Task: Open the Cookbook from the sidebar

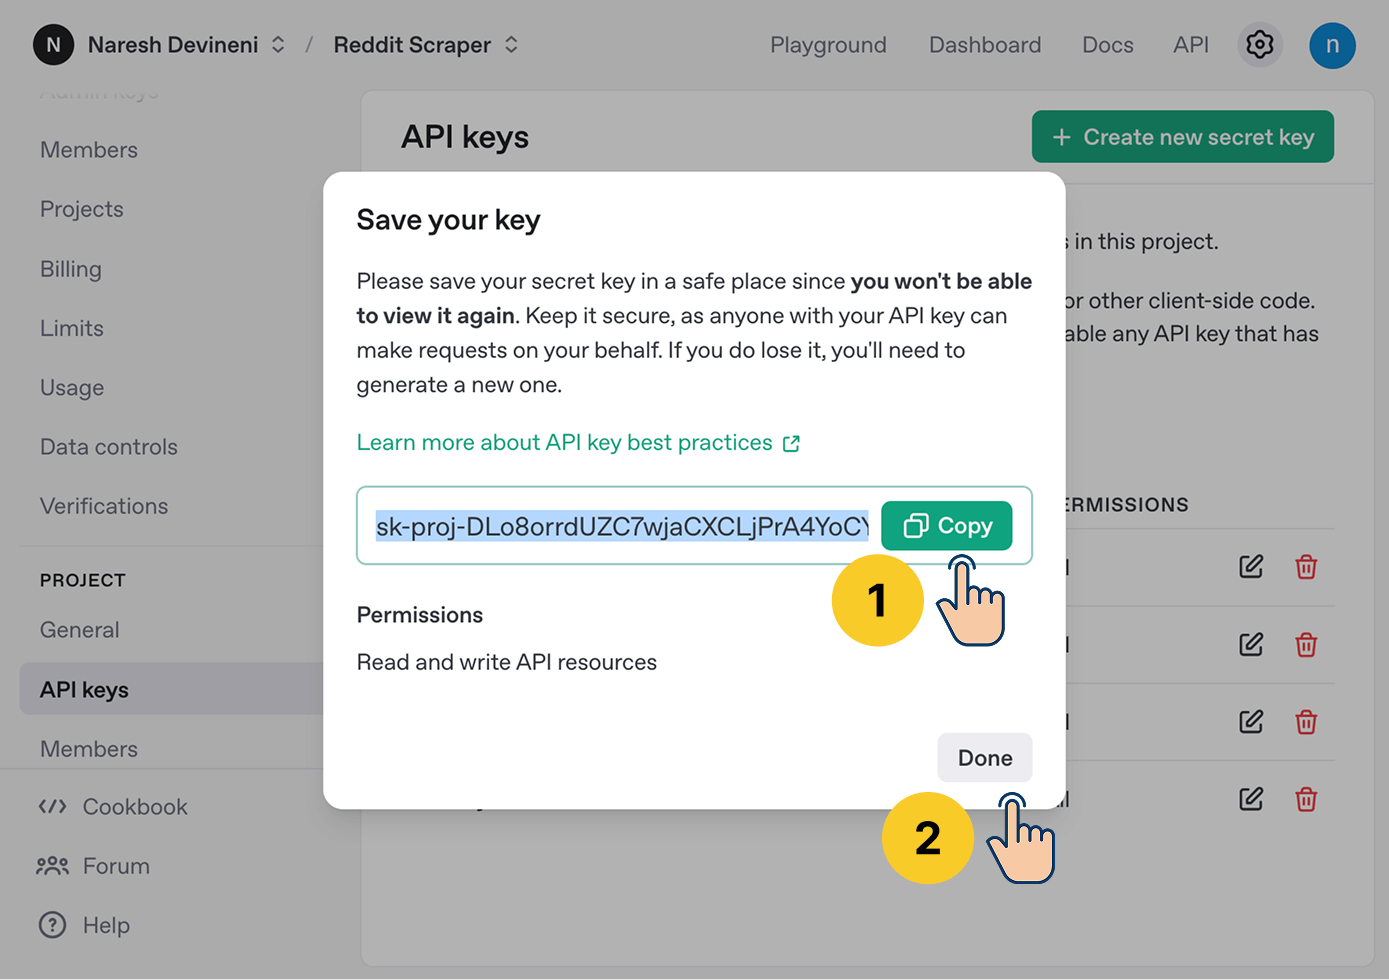Action: (x=135, y=806)
